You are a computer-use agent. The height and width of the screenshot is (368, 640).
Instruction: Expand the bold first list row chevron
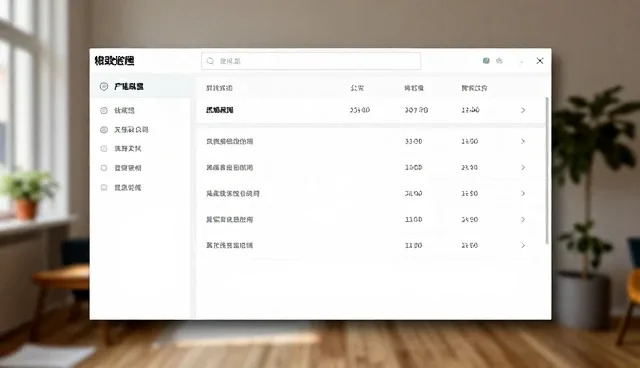click(x=523, y=110)
